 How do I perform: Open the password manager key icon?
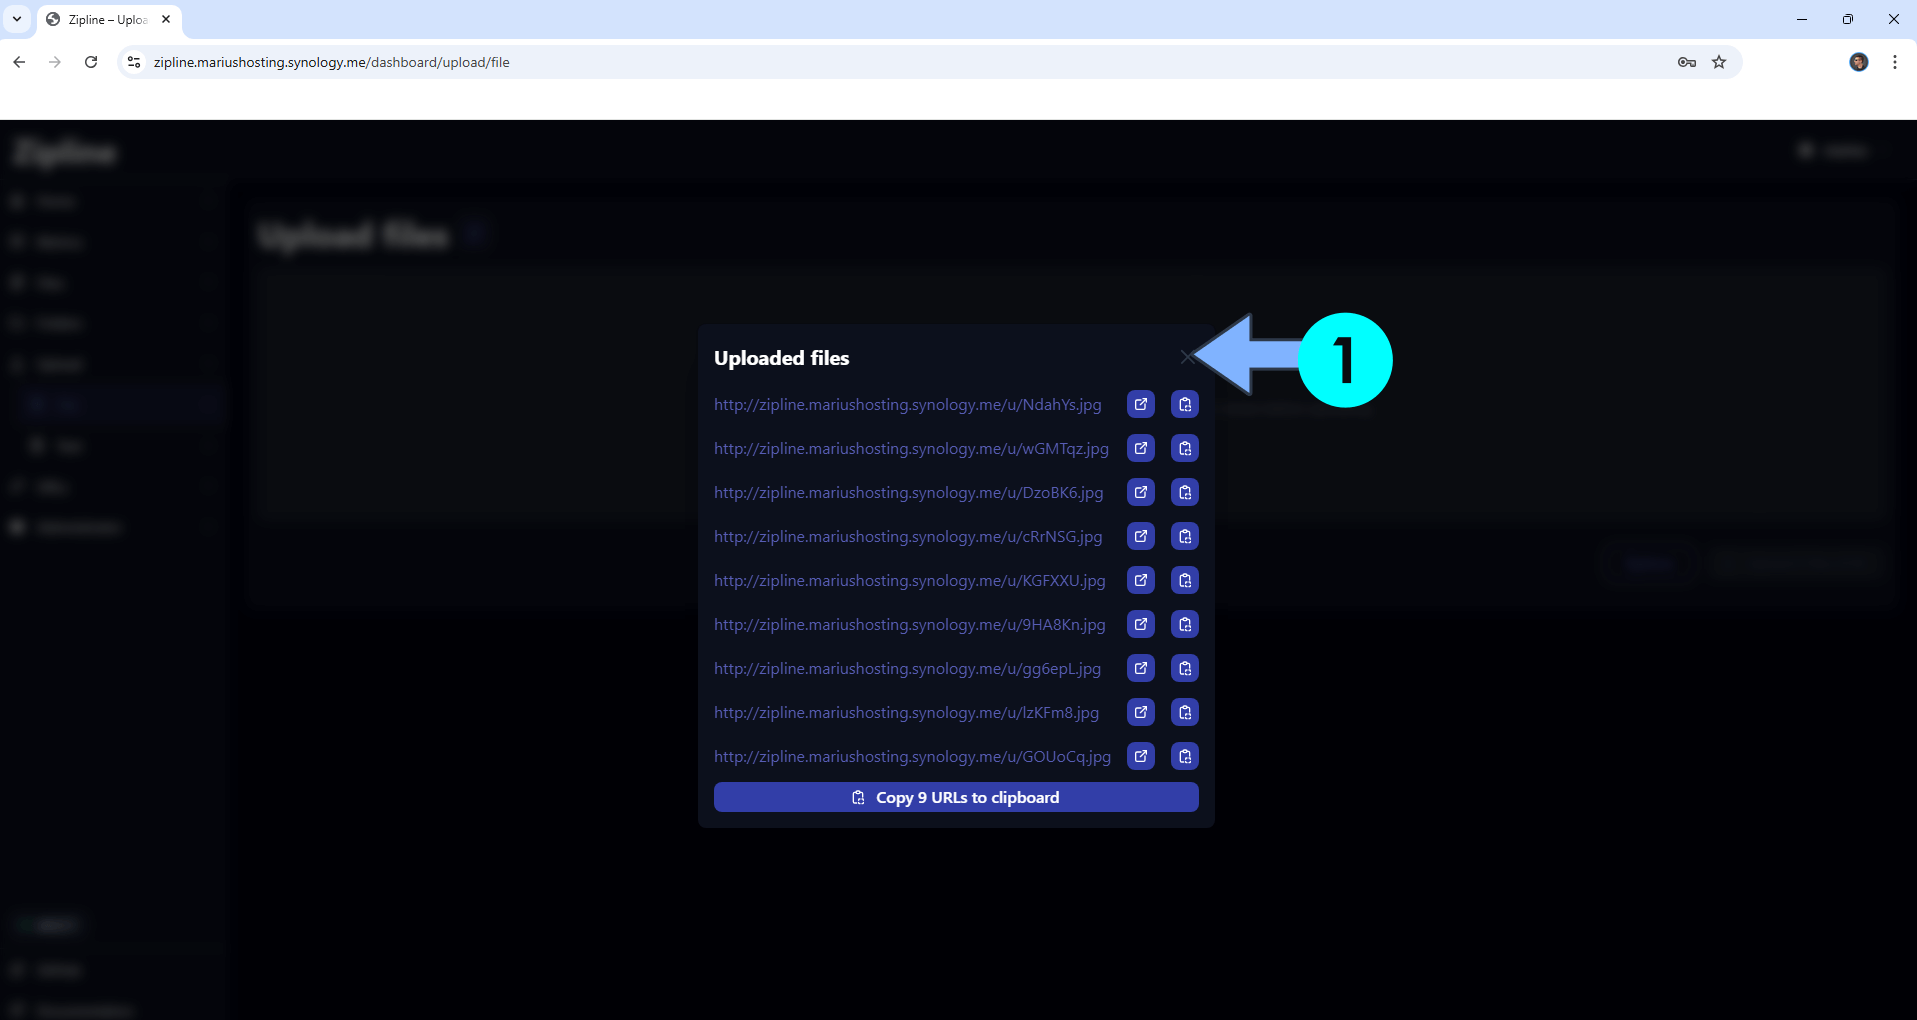(x=1687, y=62)
